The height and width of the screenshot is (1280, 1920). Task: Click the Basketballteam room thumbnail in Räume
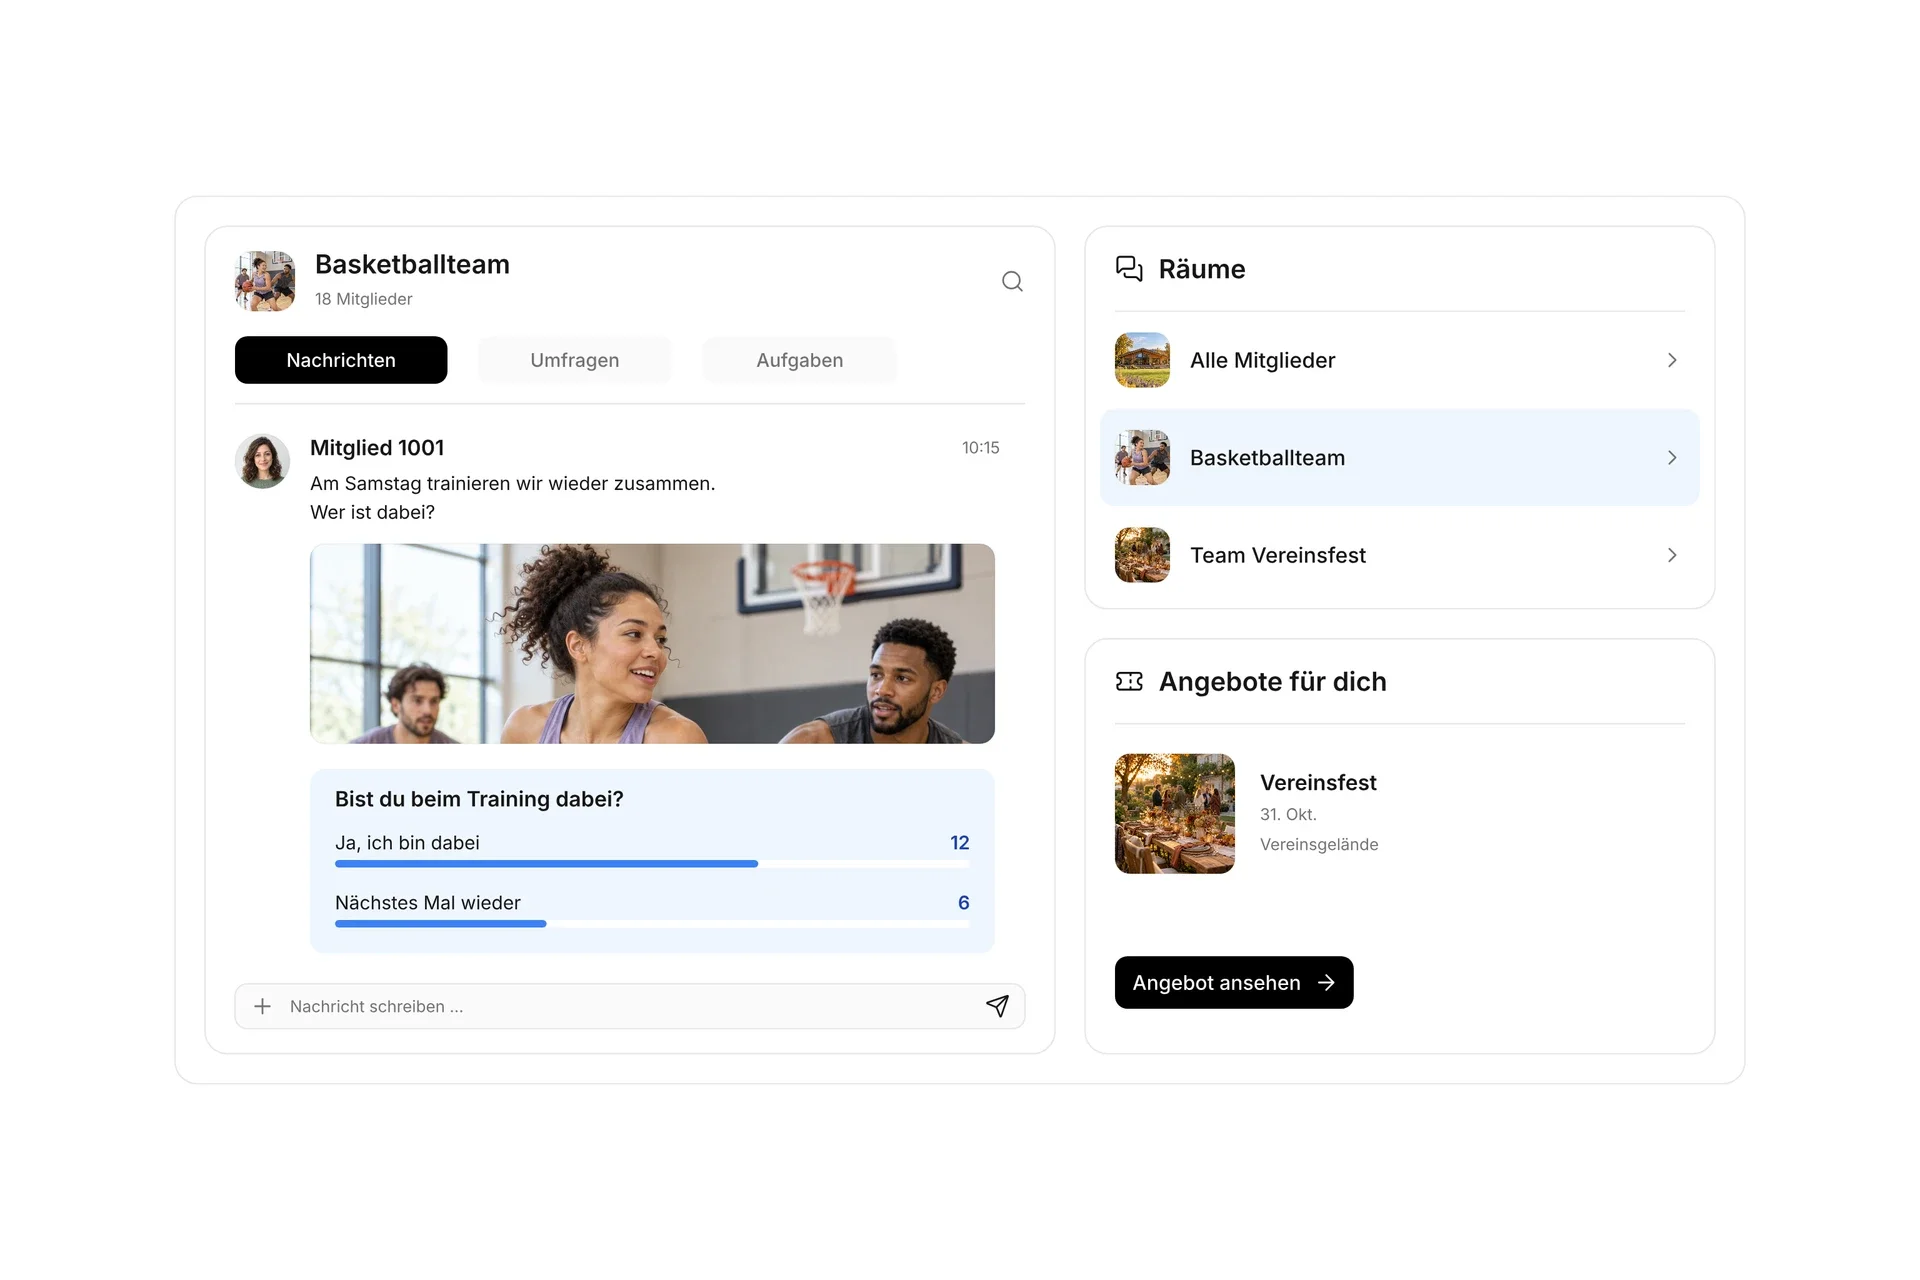tap(1142, 458)
